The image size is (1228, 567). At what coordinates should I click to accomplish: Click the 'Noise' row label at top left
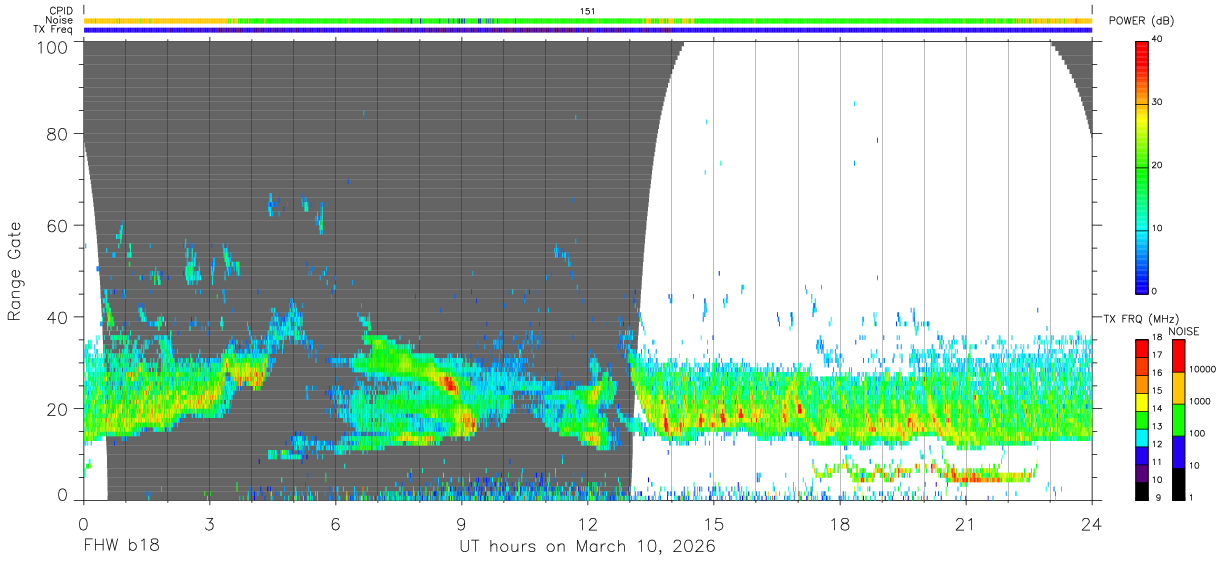tap(60, 20)
